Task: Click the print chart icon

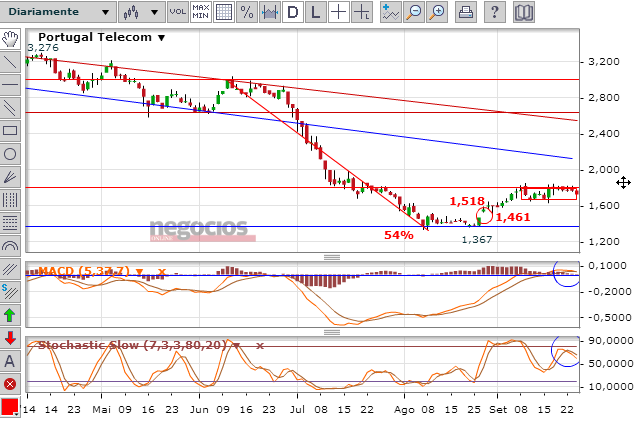Action: 466,12
